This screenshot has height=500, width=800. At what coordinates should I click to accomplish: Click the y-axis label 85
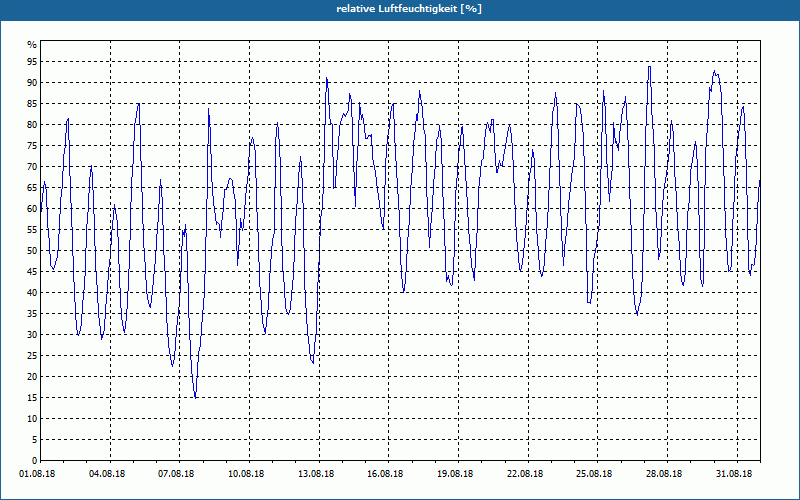(x=32, y=104)
